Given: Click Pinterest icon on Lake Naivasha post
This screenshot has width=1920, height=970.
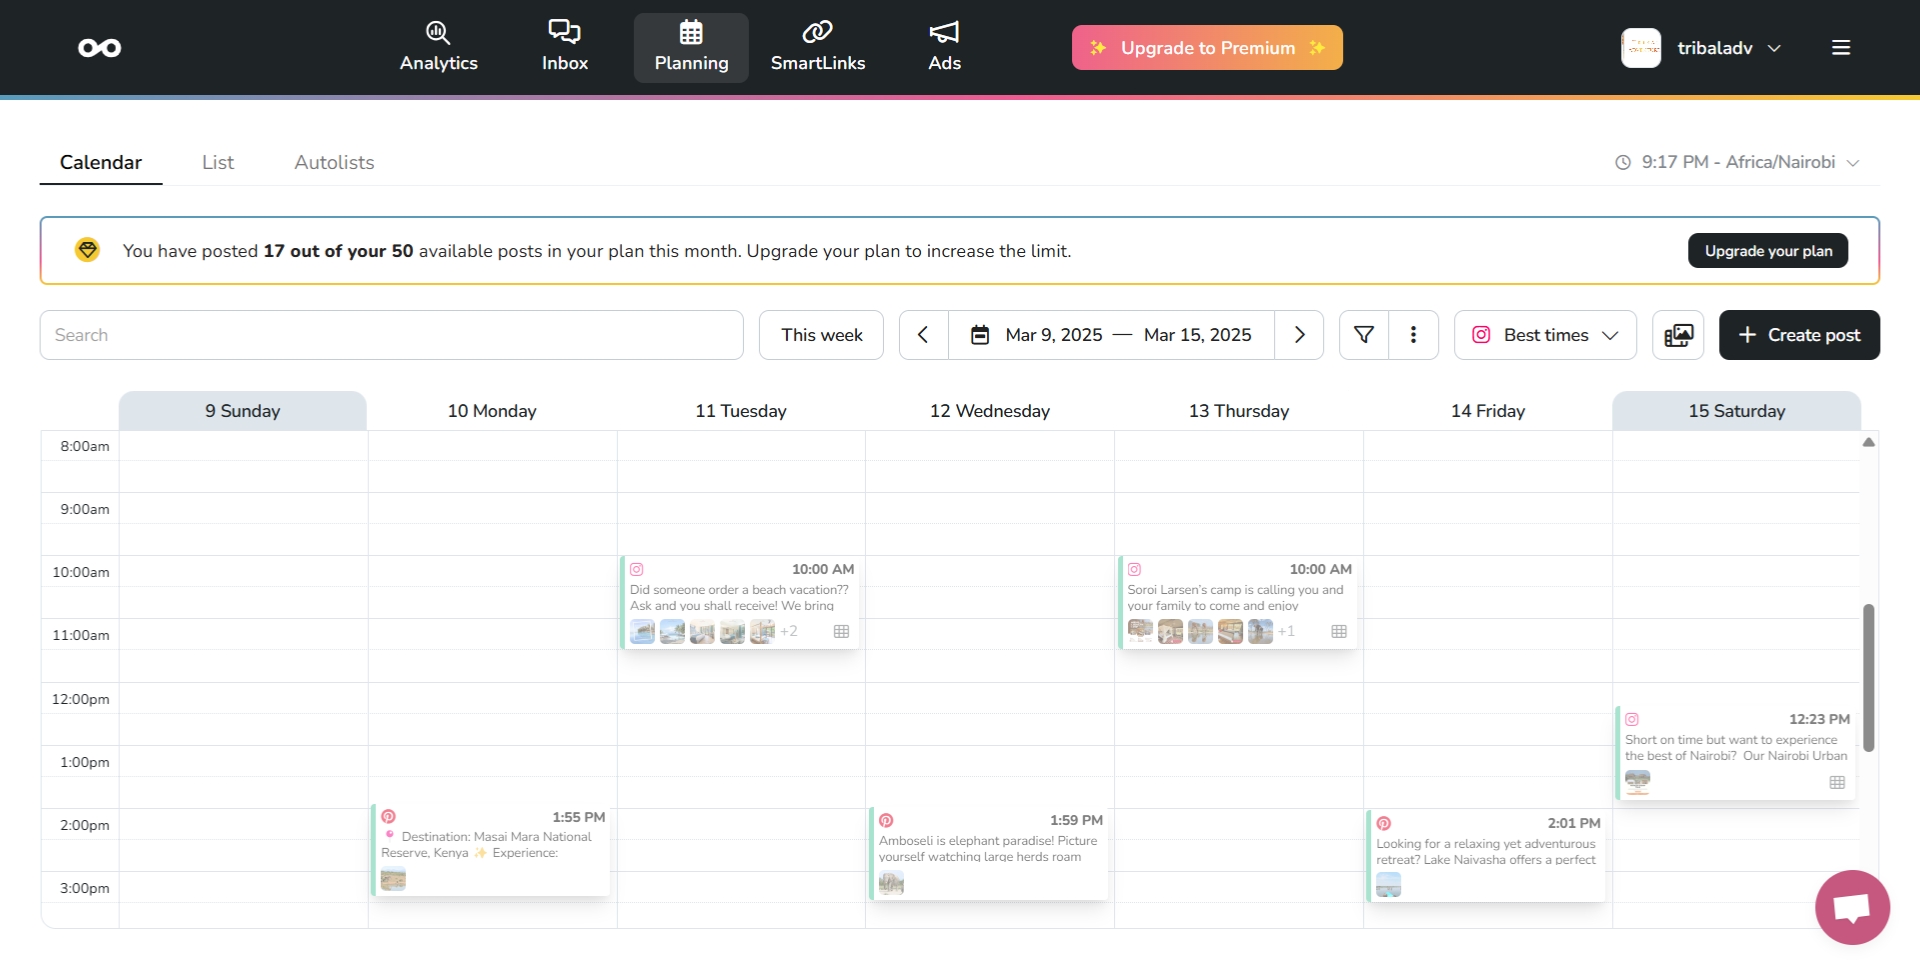Looking at the screenshot, I should [1384, 823].
